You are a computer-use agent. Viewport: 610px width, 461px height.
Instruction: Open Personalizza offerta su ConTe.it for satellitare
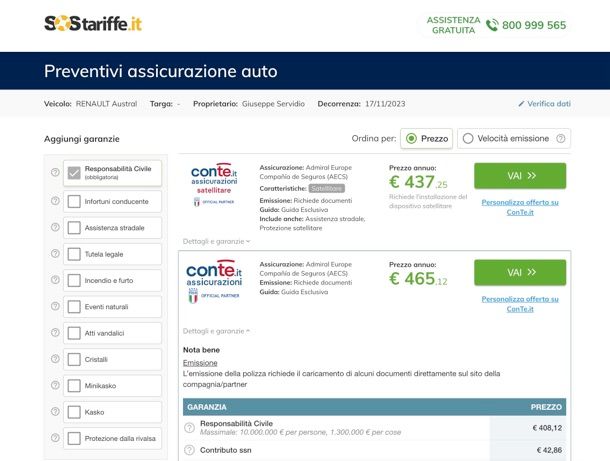(520, 207)
